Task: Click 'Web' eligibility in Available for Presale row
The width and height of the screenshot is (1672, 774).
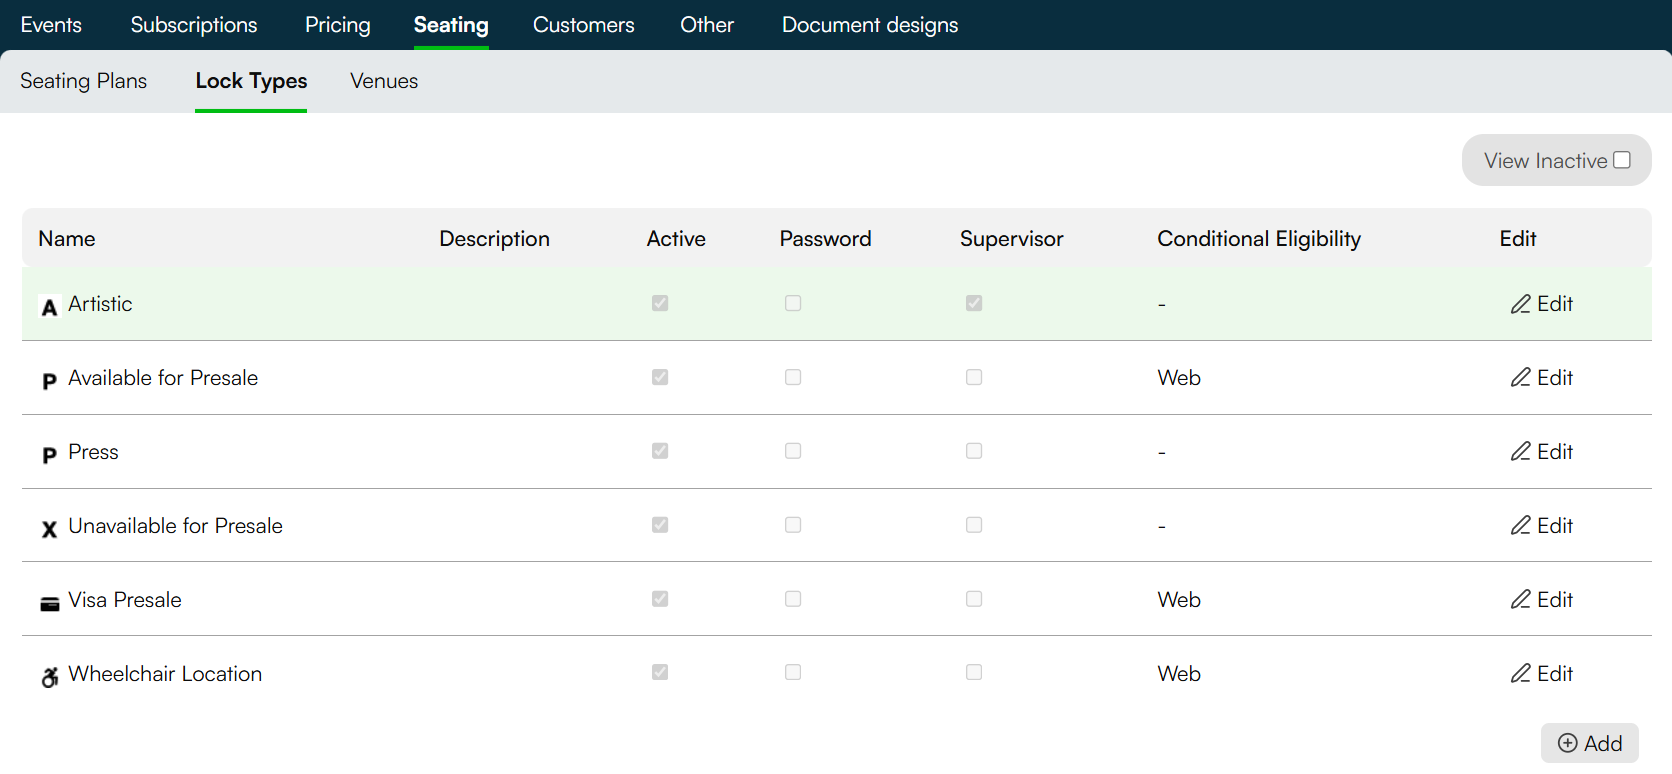Action: [1179, 378]
